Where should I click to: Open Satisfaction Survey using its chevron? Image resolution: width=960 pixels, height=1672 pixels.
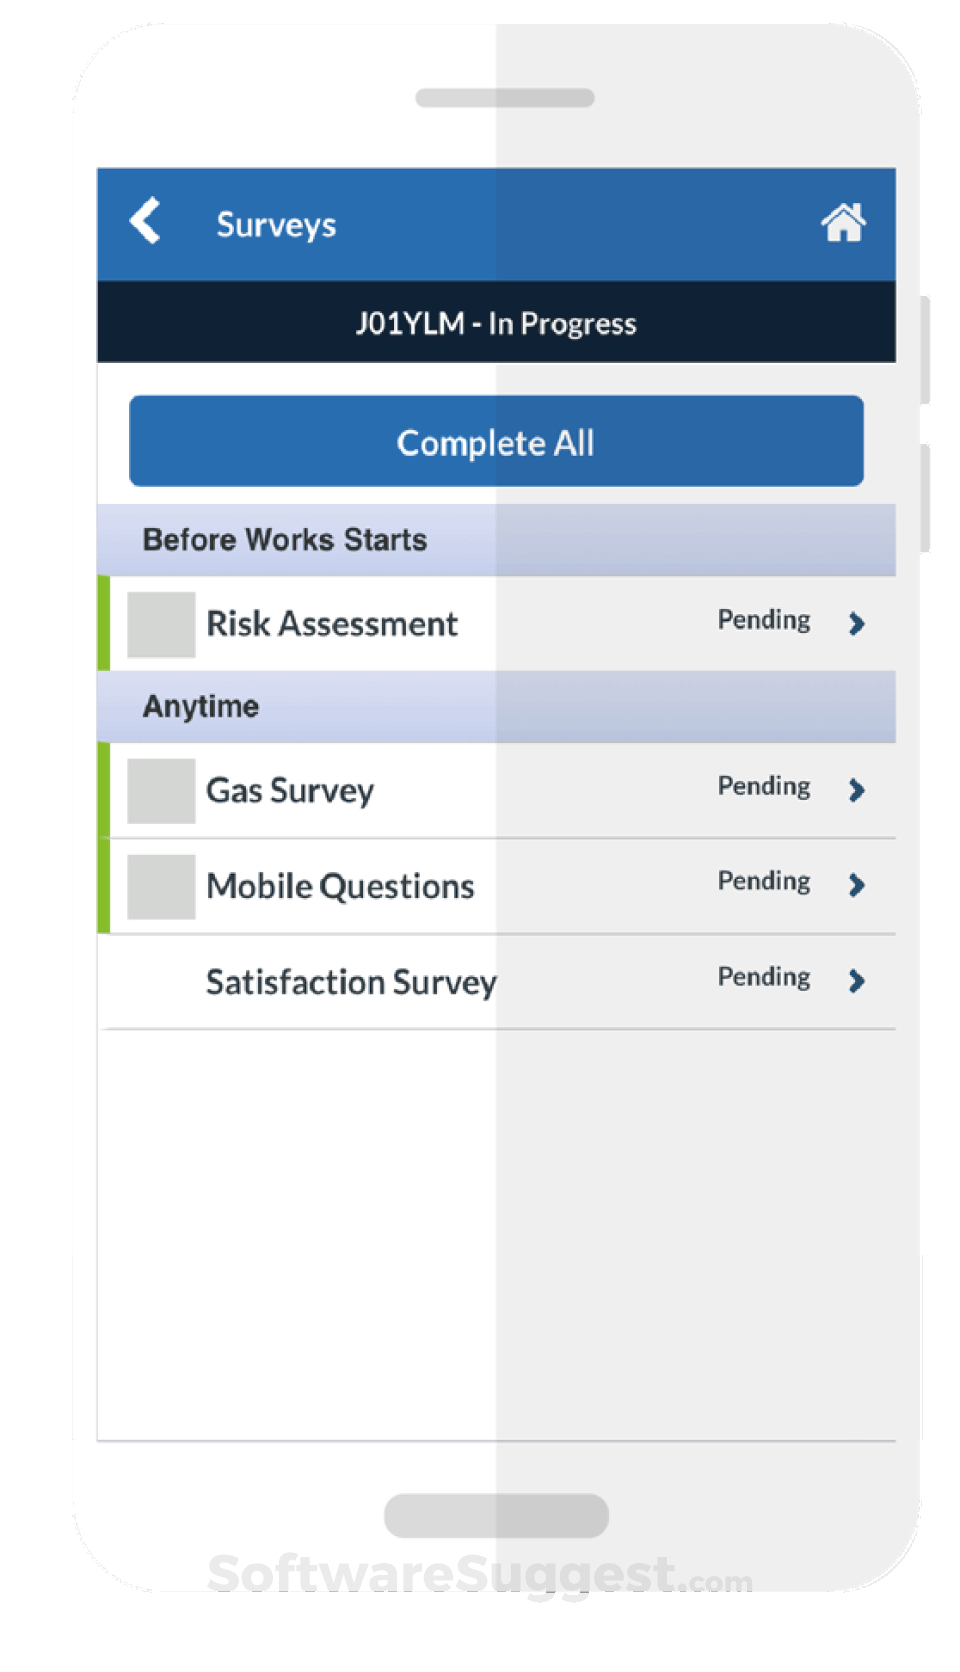click(x=856, y=981)
